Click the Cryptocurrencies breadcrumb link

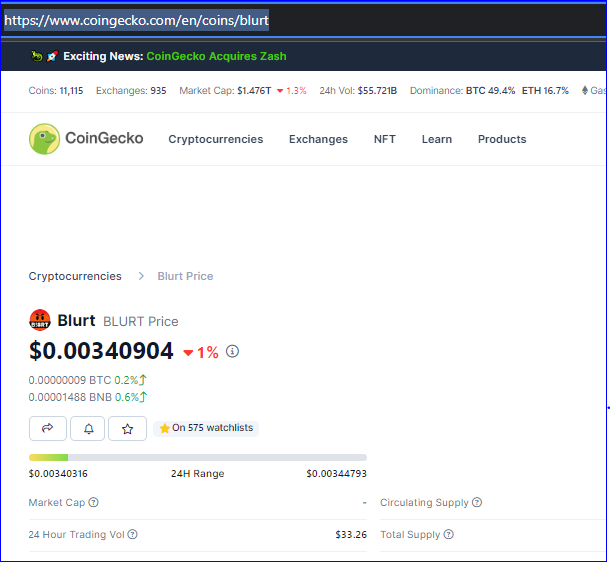tap(75, 276)
